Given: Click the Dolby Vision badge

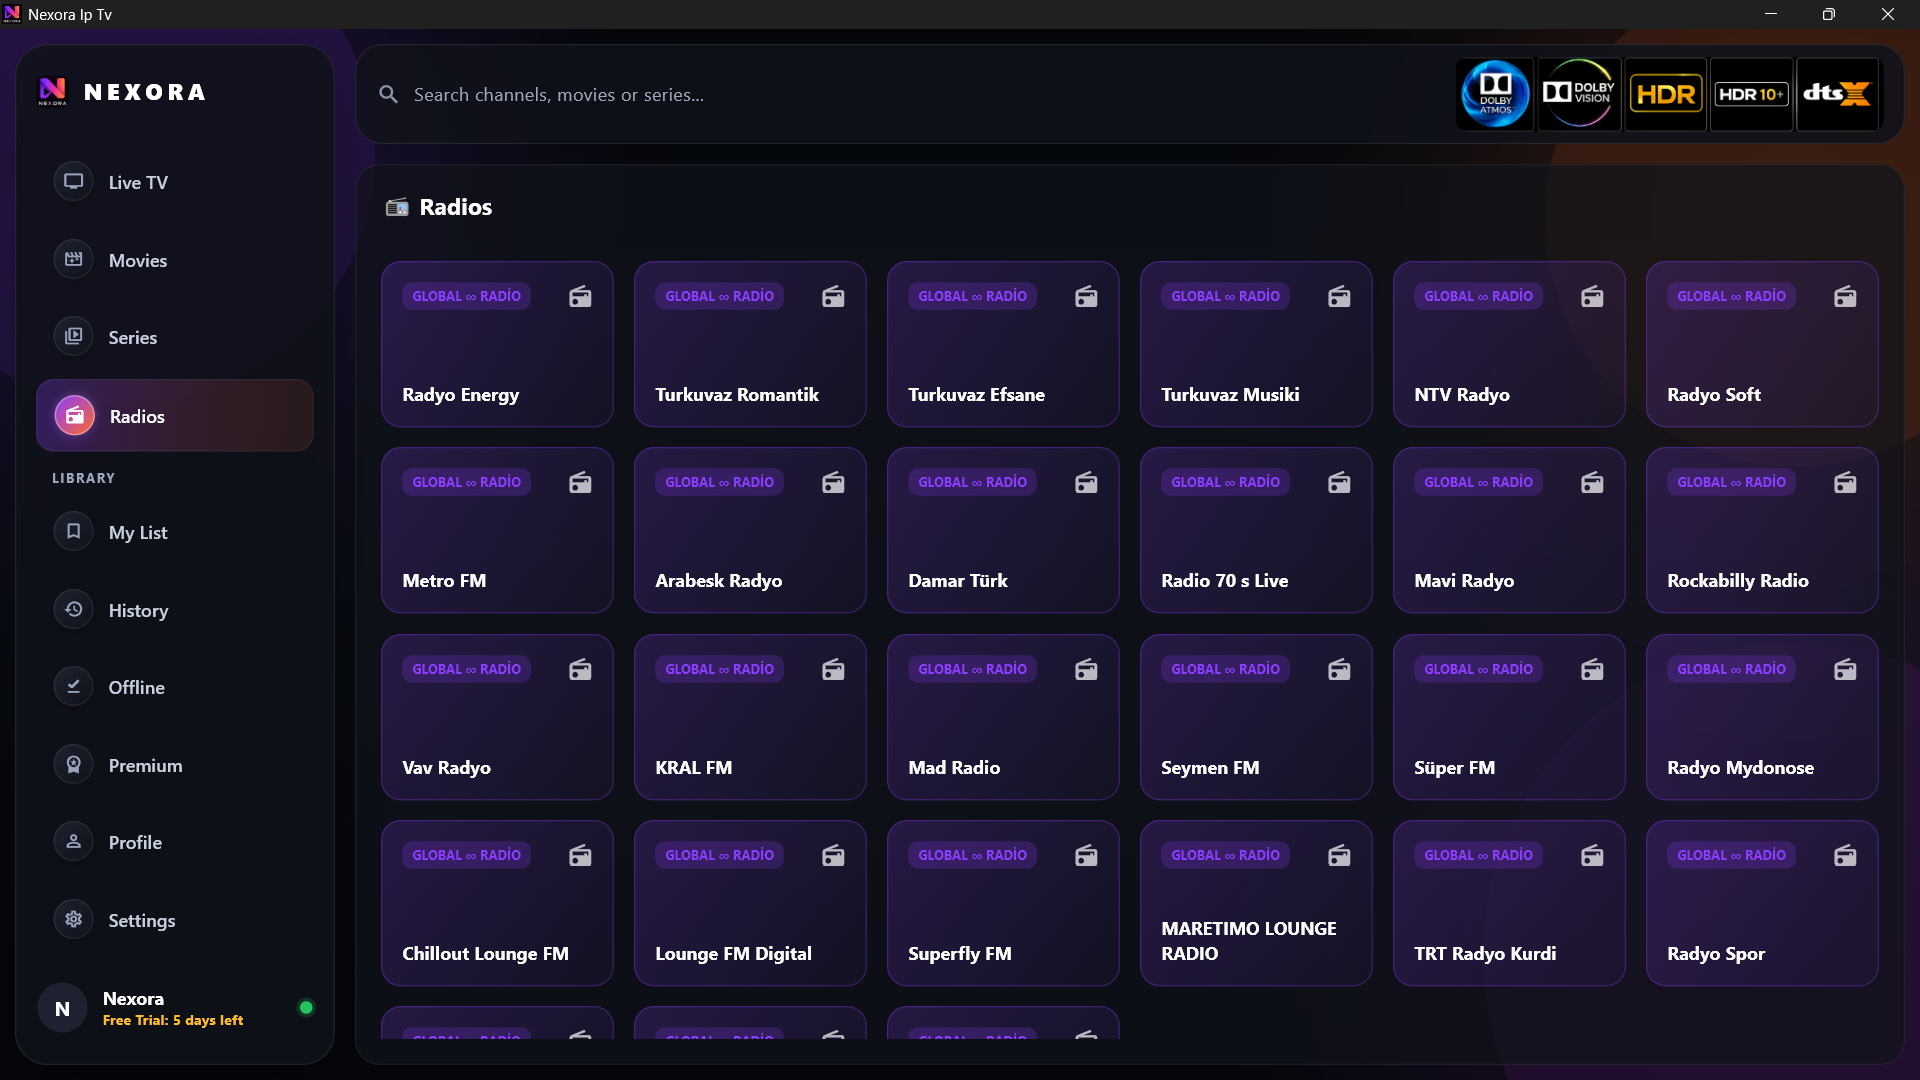Looking at the screenshot, I should click(x=1579, y=94).
